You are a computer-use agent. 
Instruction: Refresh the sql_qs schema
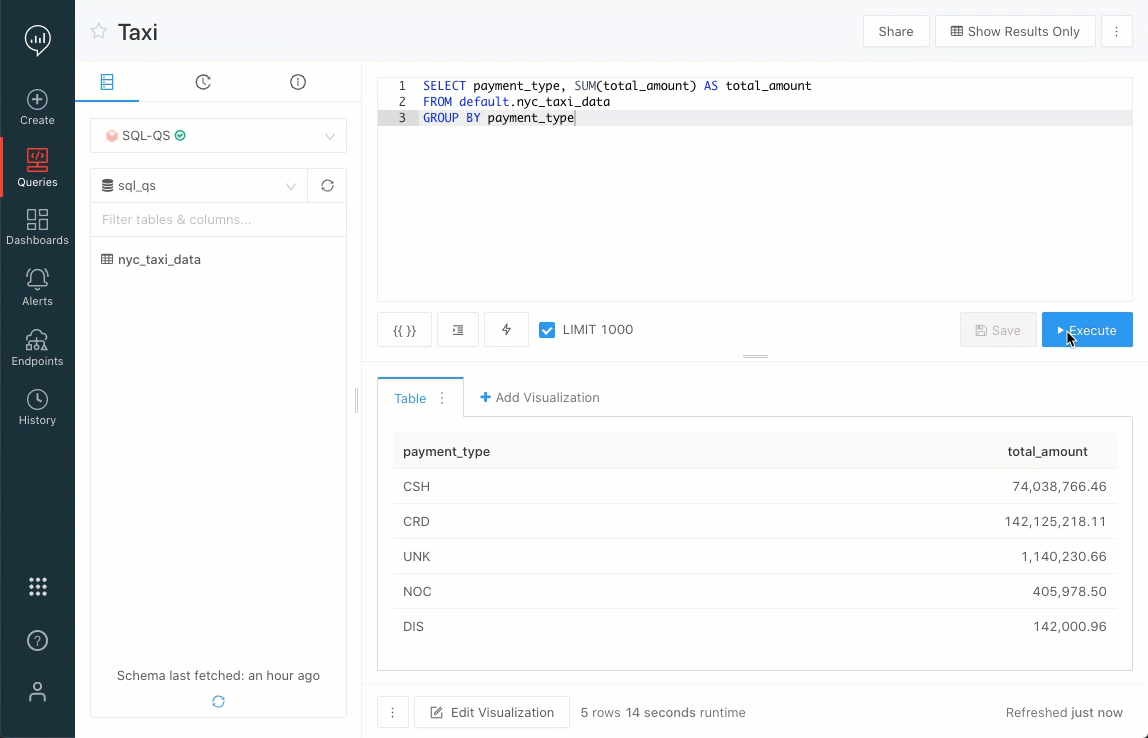tap(328, 185)
